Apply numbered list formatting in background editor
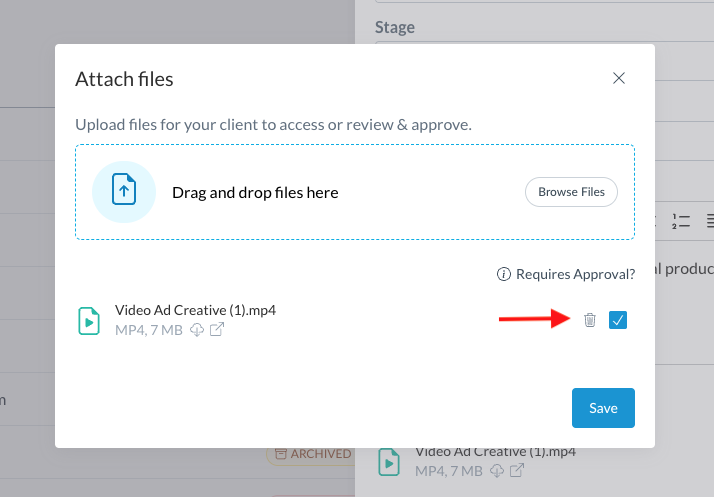This screenshot has height=497, width=714. coord(681,220)
